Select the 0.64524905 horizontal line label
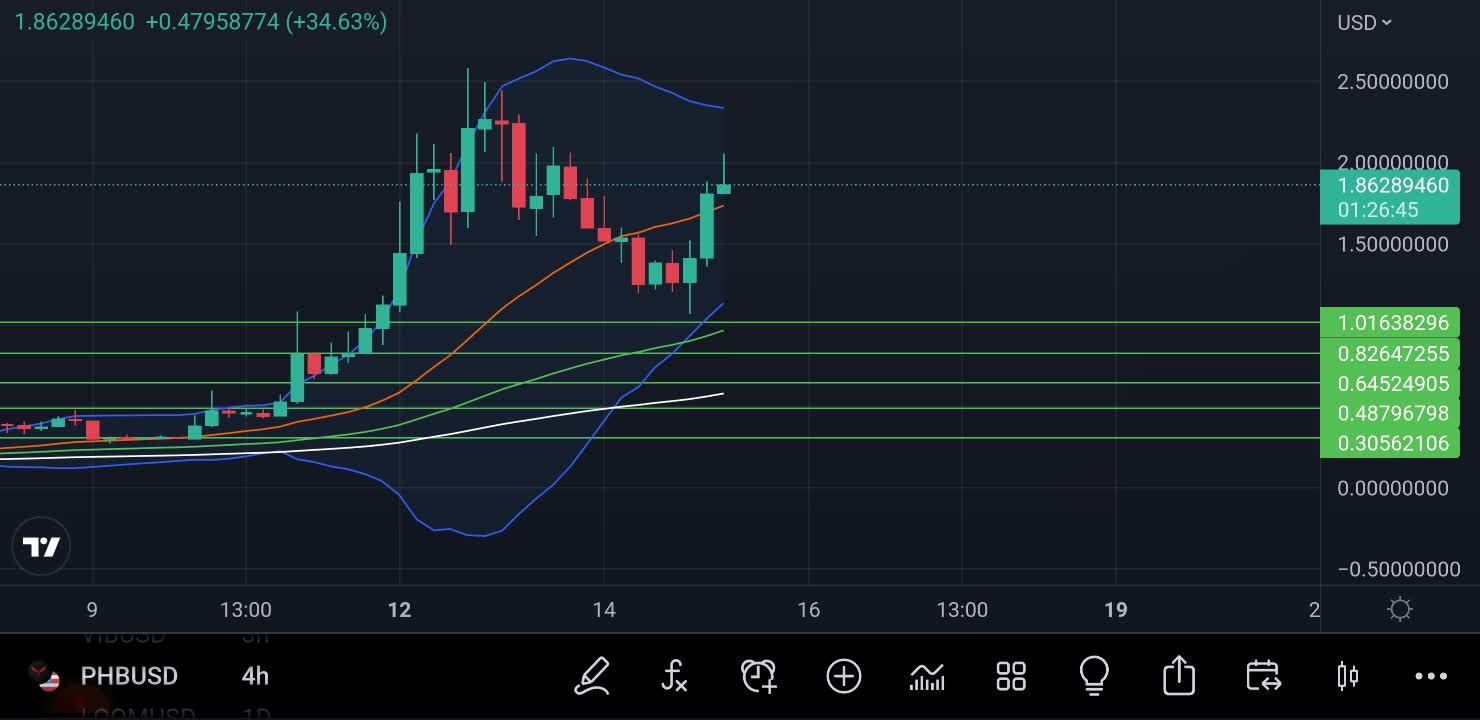The image size is (1480, 720). click(1389, 383)
